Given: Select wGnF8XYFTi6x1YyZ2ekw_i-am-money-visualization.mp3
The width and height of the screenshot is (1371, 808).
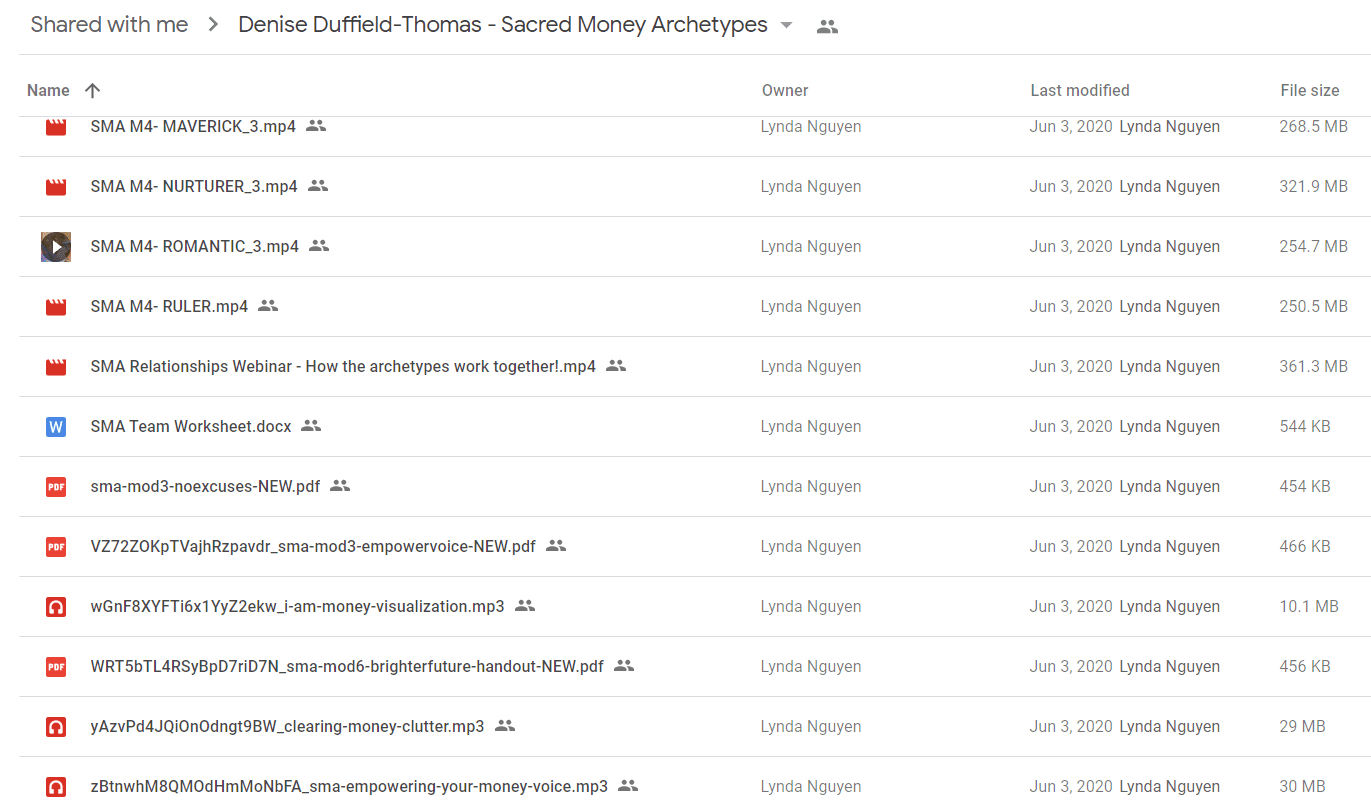Looking at the screenshot, I should click(x=297, y=607).
